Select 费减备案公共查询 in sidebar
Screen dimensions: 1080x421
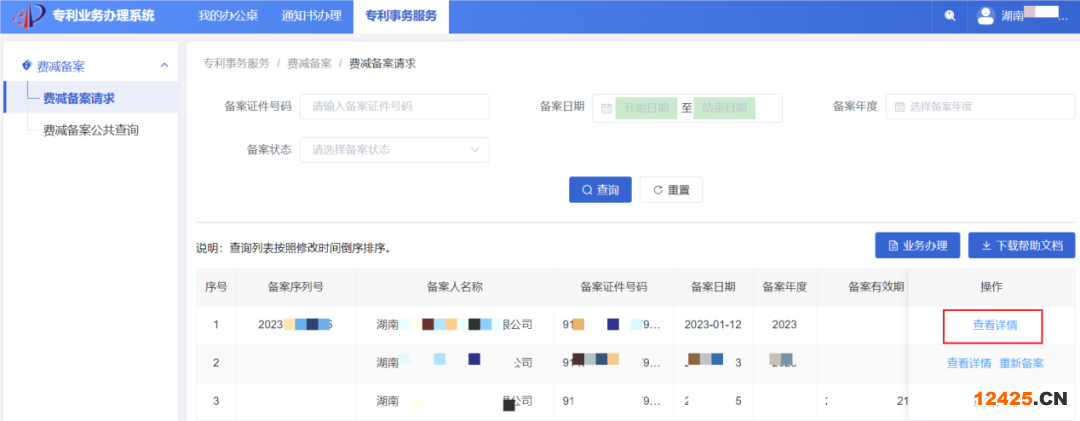(x=90, y=130)
